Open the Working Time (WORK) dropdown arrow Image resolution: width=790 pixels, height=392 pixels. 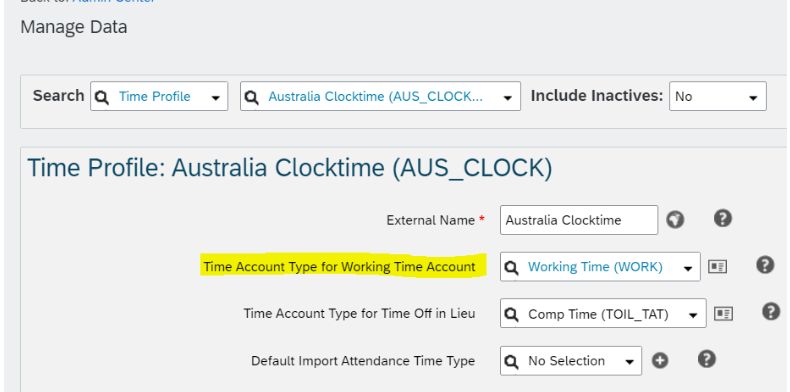pos(688,269)
